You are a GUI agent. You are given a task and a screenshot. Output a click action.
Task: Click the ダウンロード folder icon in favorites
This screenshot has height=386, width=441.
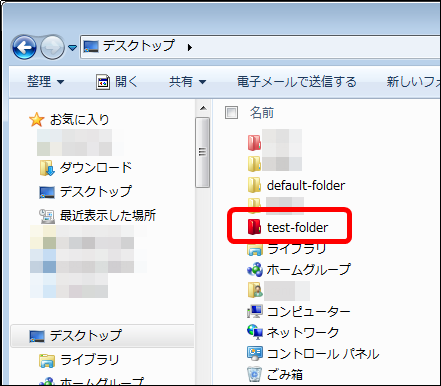(47, 168)
